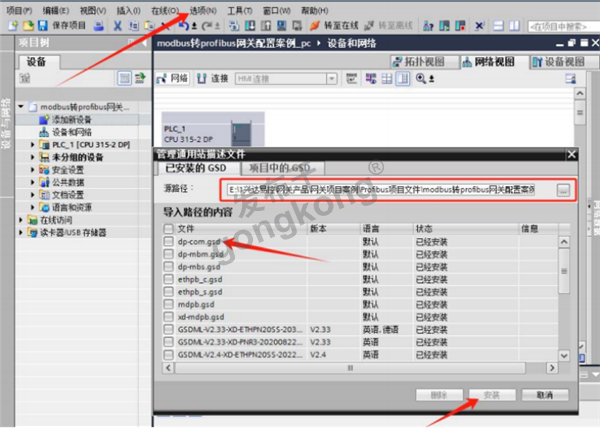The height and width of the screenshot is (428, 600).
Task: Click the 连接 connections button
Action: (x=212, y=78)
